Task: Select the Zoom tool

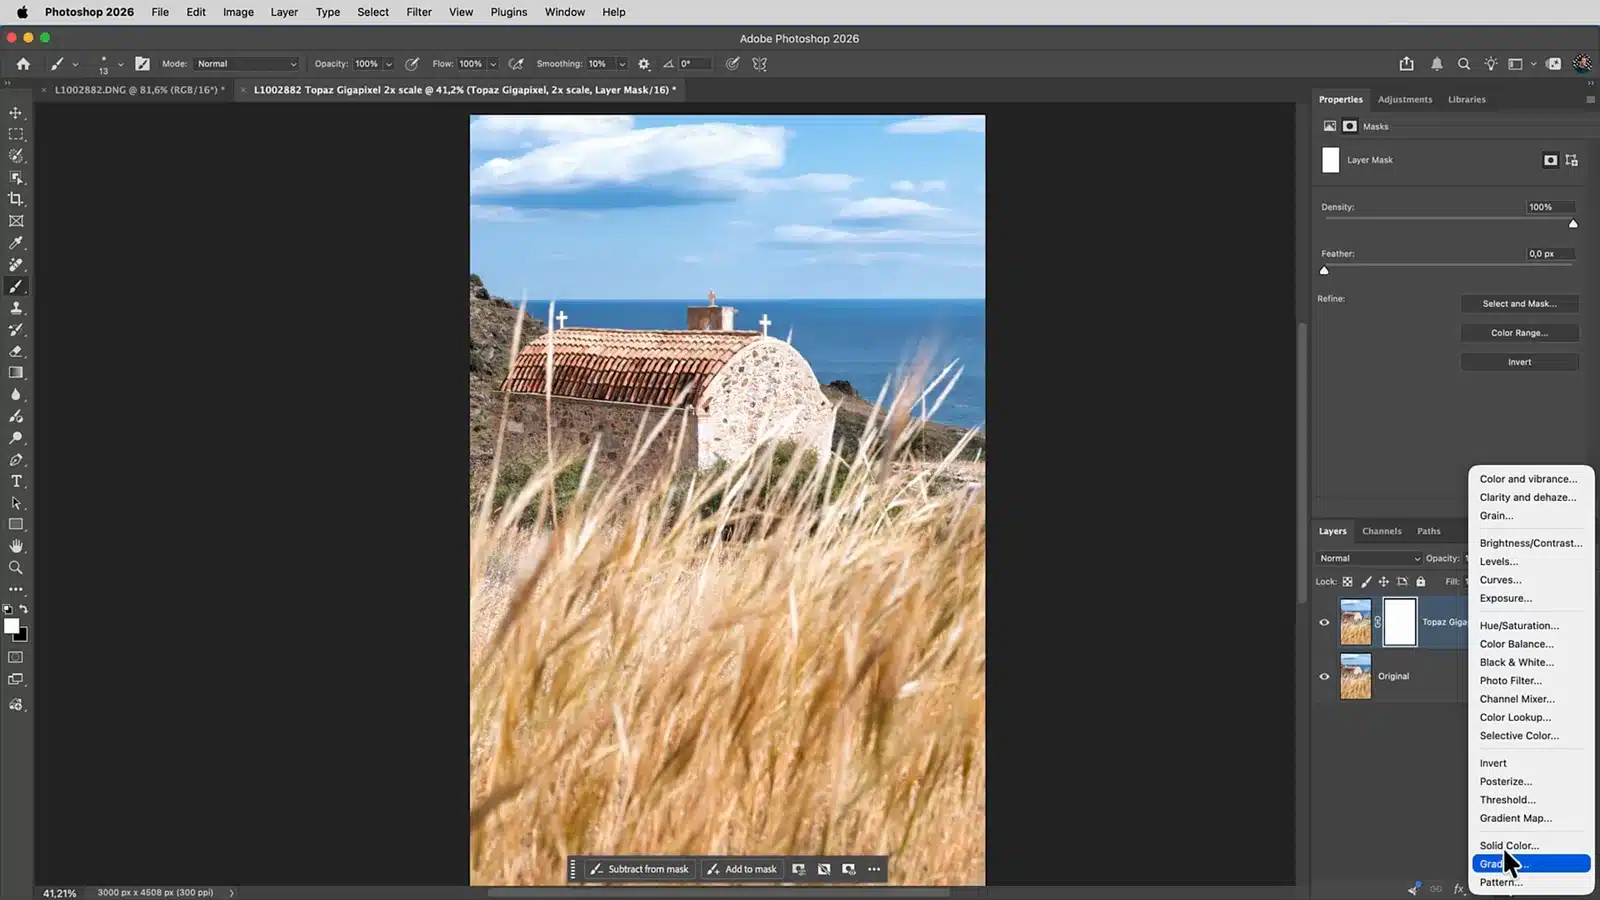Action: (x=16, y=567)
